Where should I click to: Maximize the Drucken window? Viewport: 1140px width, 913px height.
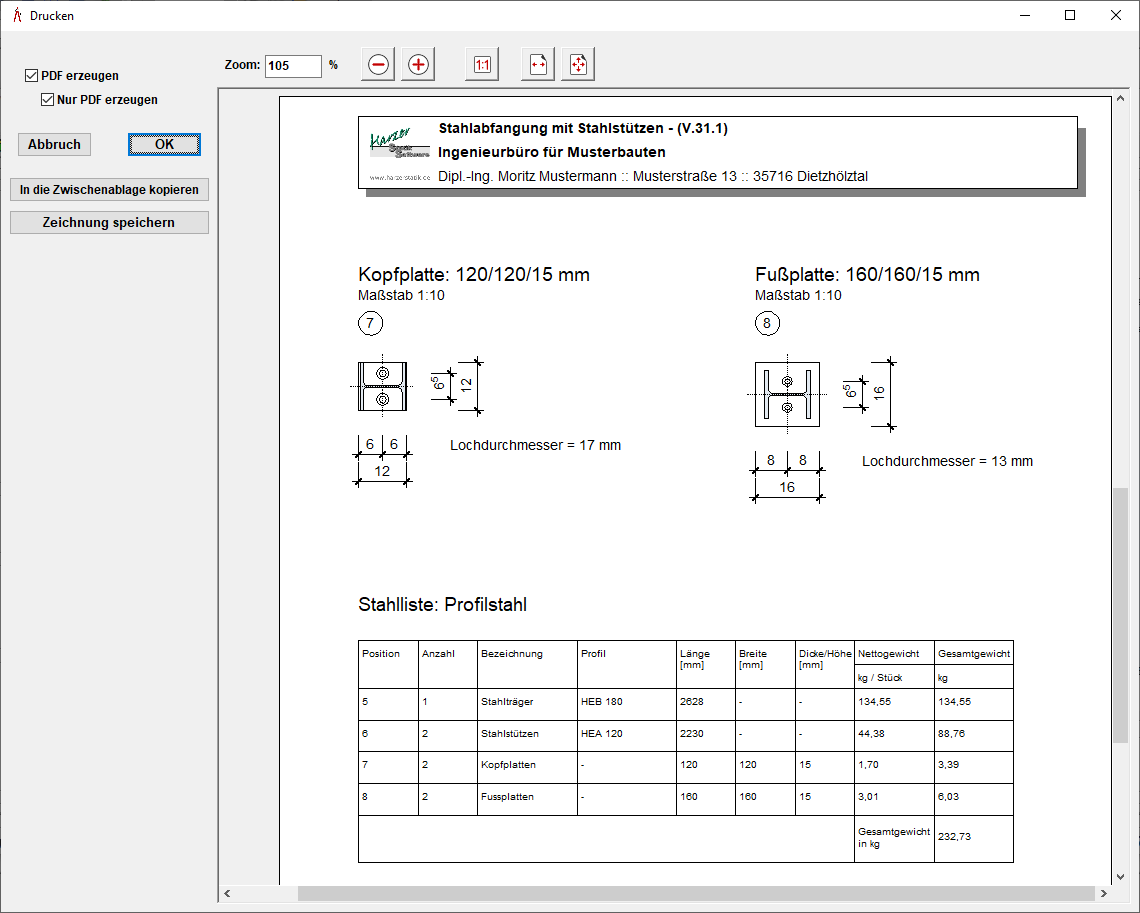(x=1070, y=15)
